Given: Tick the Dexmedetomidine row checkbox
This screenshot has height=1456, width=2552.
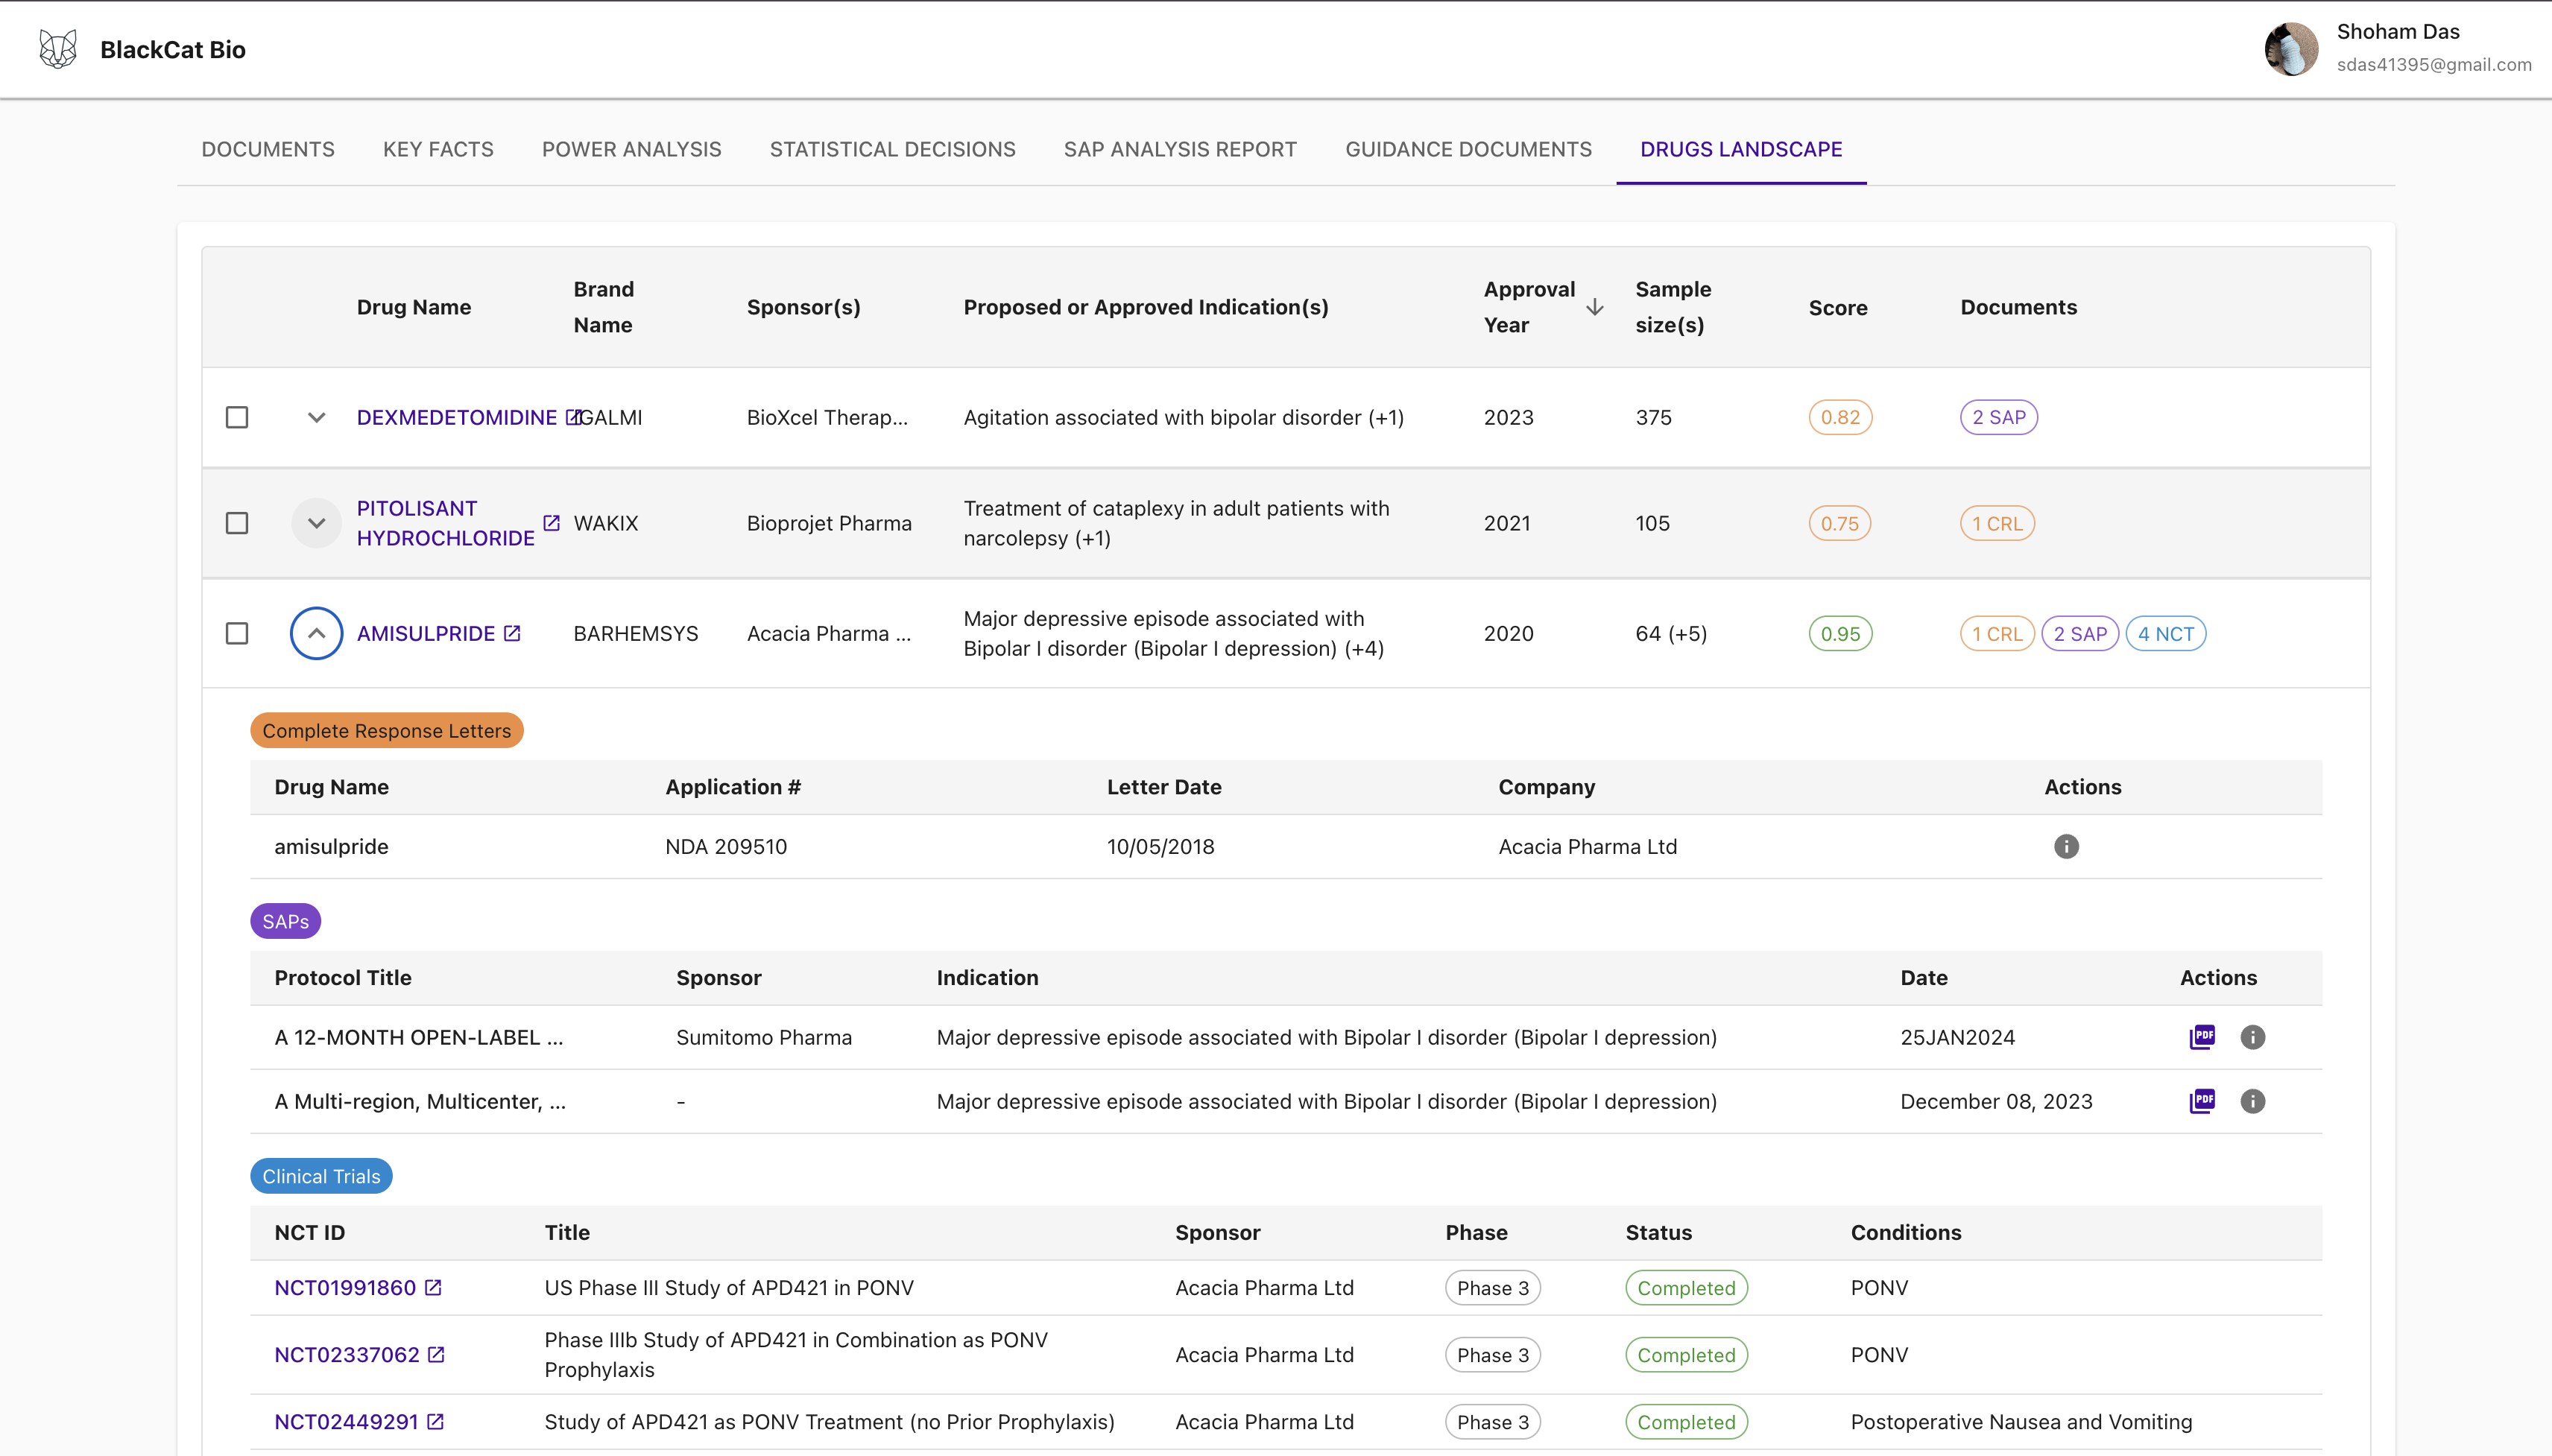Looking at the screenshot, I should [237, 417].
